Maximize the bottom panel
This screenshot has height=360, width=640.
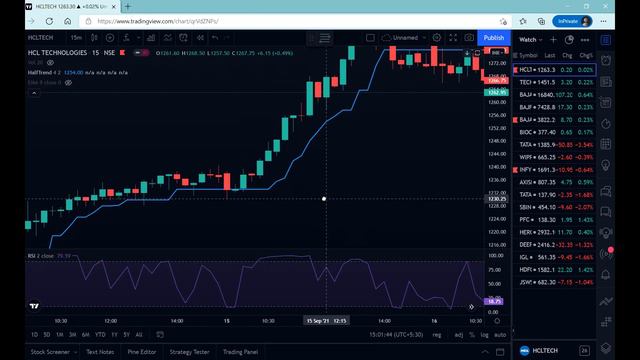pyautogui.click(x=500, y=352)
